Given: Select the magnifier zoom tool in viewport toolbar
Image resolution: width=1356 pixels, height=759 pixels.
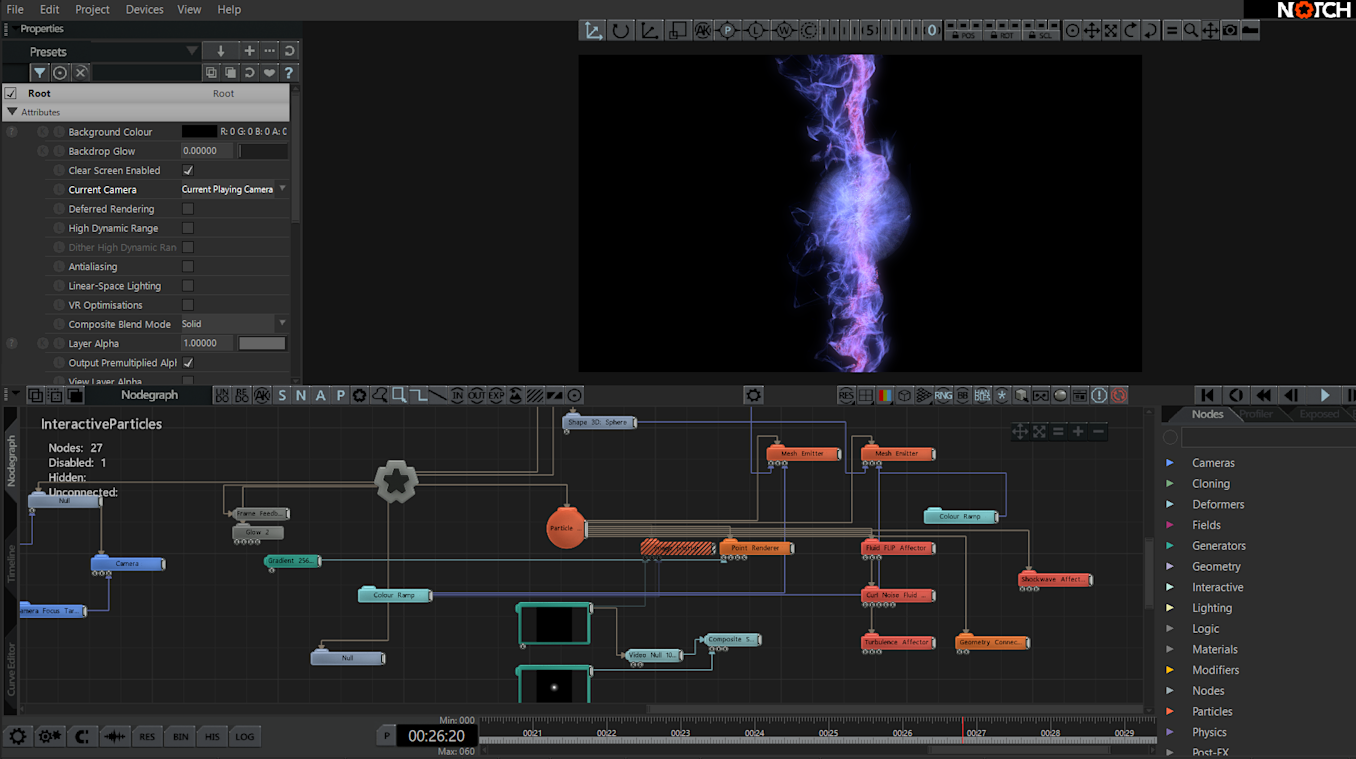Looking at the screenshot, I should pos(1191,31).
